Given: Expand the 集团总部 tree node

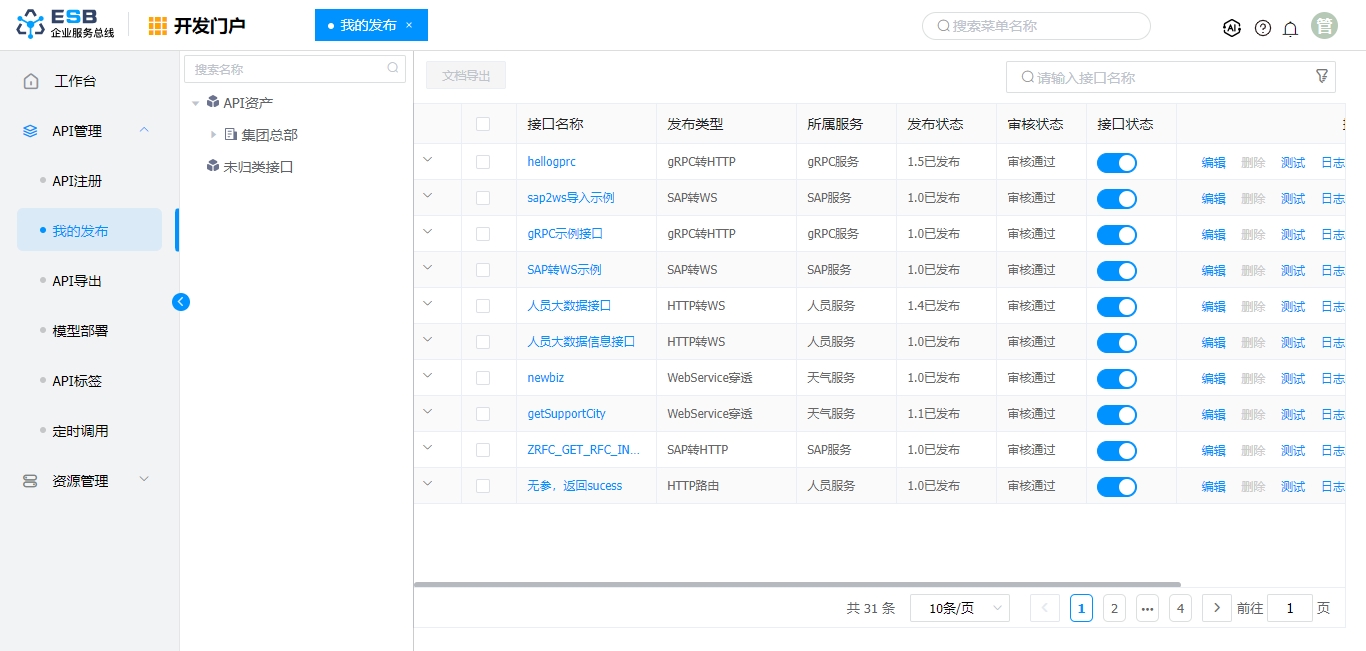Looking at the screenshot, I should point(213,134).
